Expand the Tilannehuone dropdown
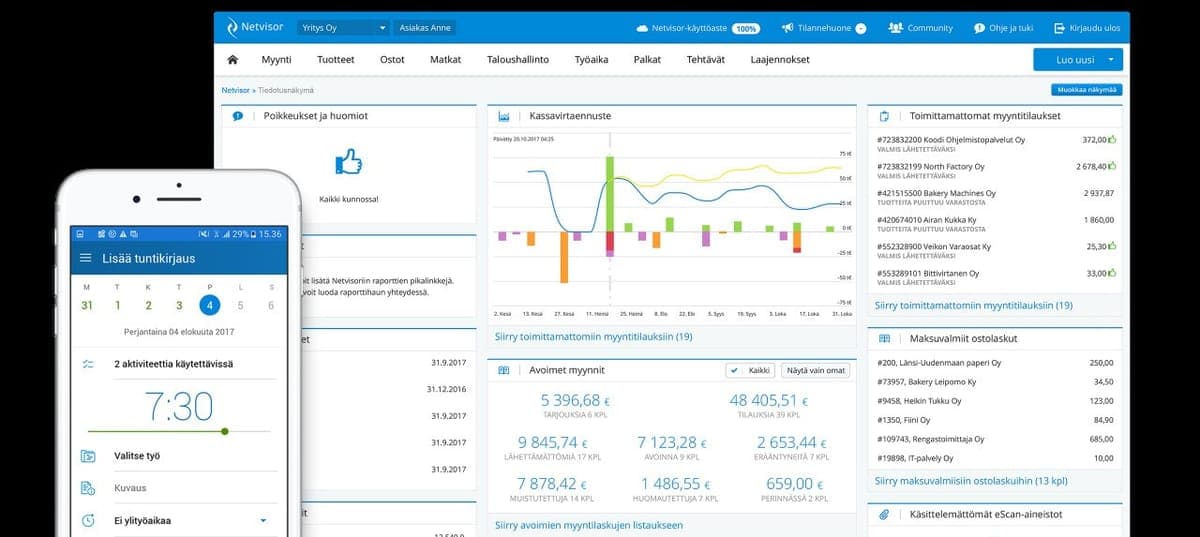The width and height of the screenshot is (1200, 537). point(861,28)
